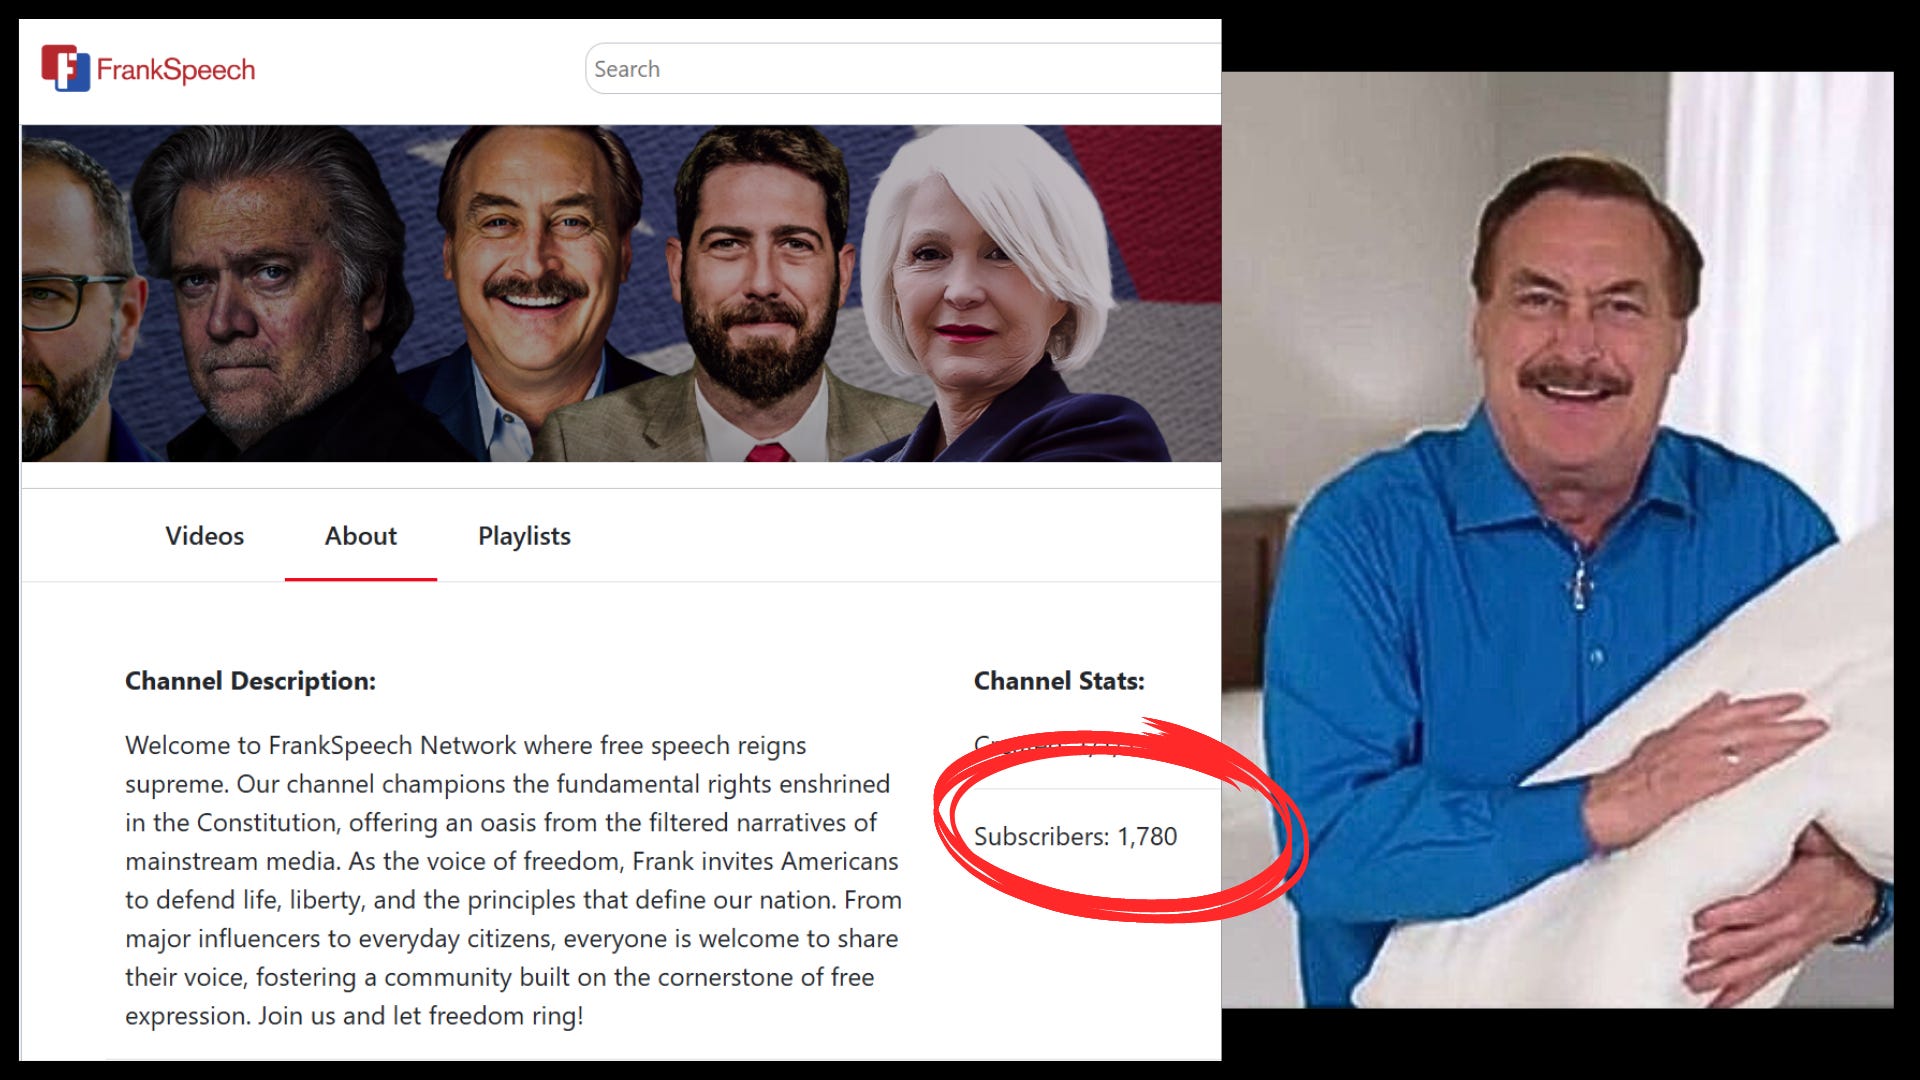Click the FrankSpeech logo icon
Viewport: 1920px width, 1080px height.
pyautogui.click(x=66, y=68)
